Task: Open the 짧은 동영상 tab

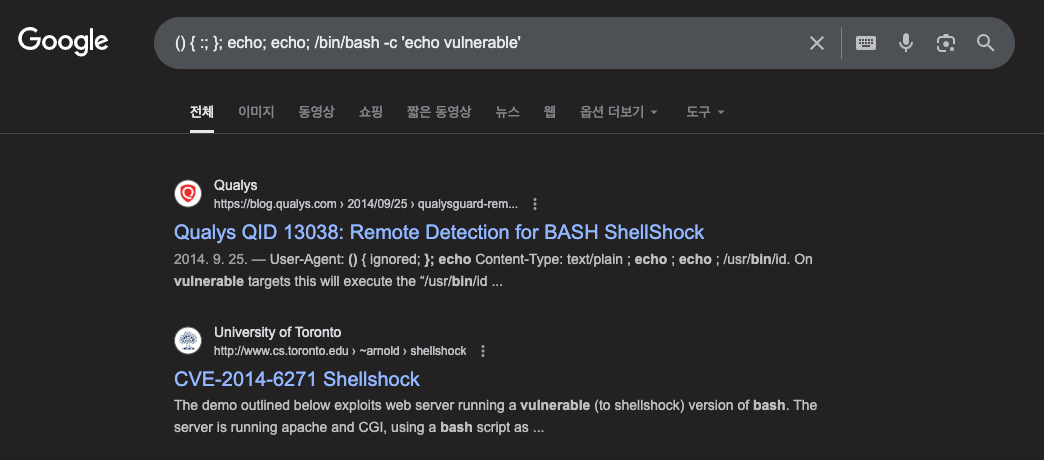Action: (439, 112)
